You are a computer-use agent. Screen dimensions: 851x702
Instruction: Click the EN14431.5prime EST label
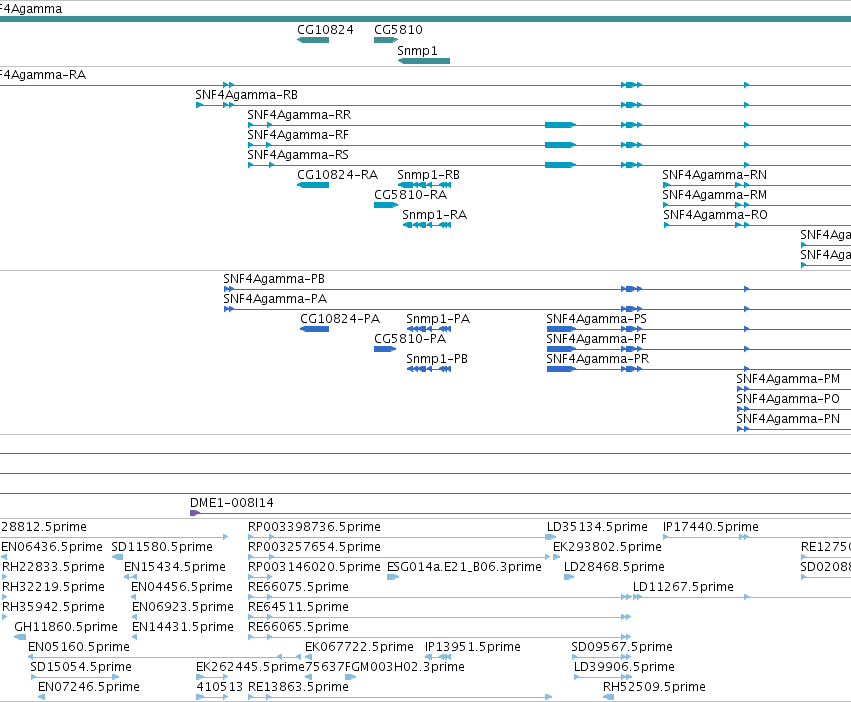[x=183, y=627]
